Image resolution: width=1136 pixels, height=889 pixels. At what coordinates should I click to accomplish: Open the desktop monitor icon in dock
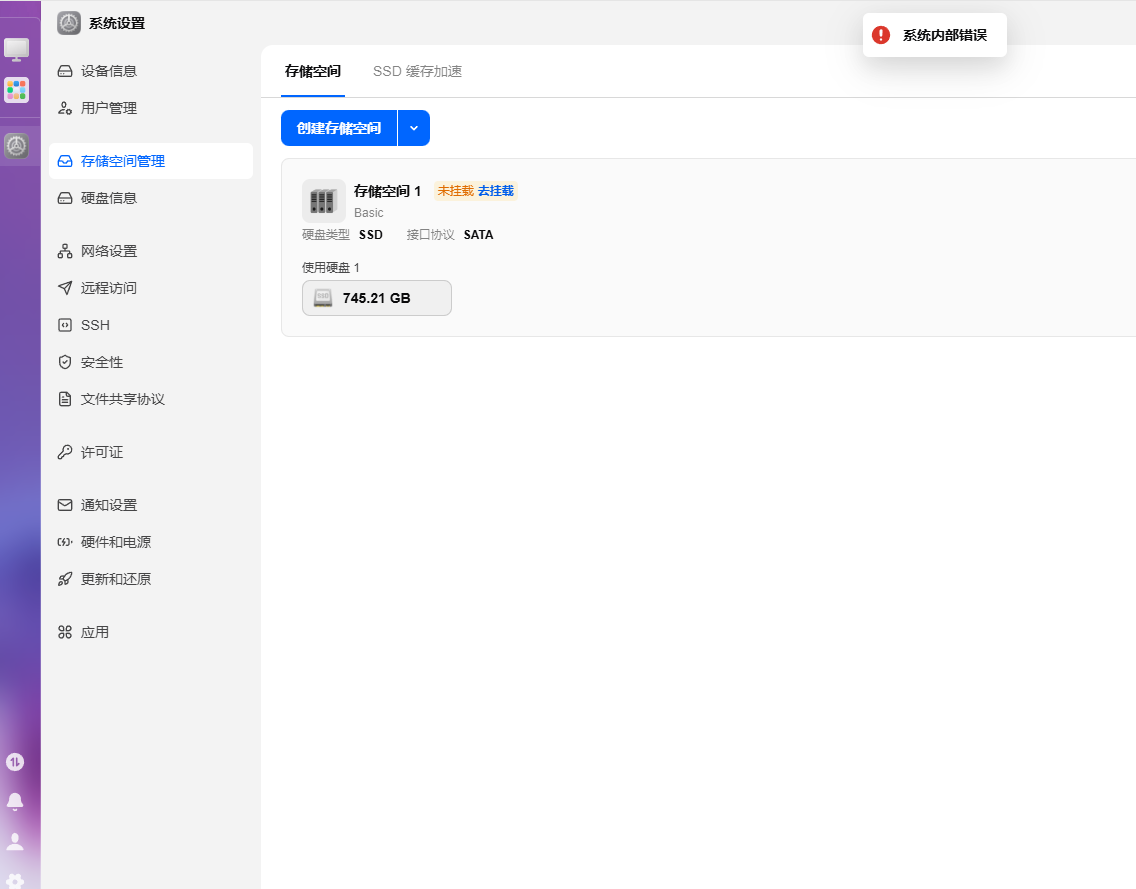[16, 49]
